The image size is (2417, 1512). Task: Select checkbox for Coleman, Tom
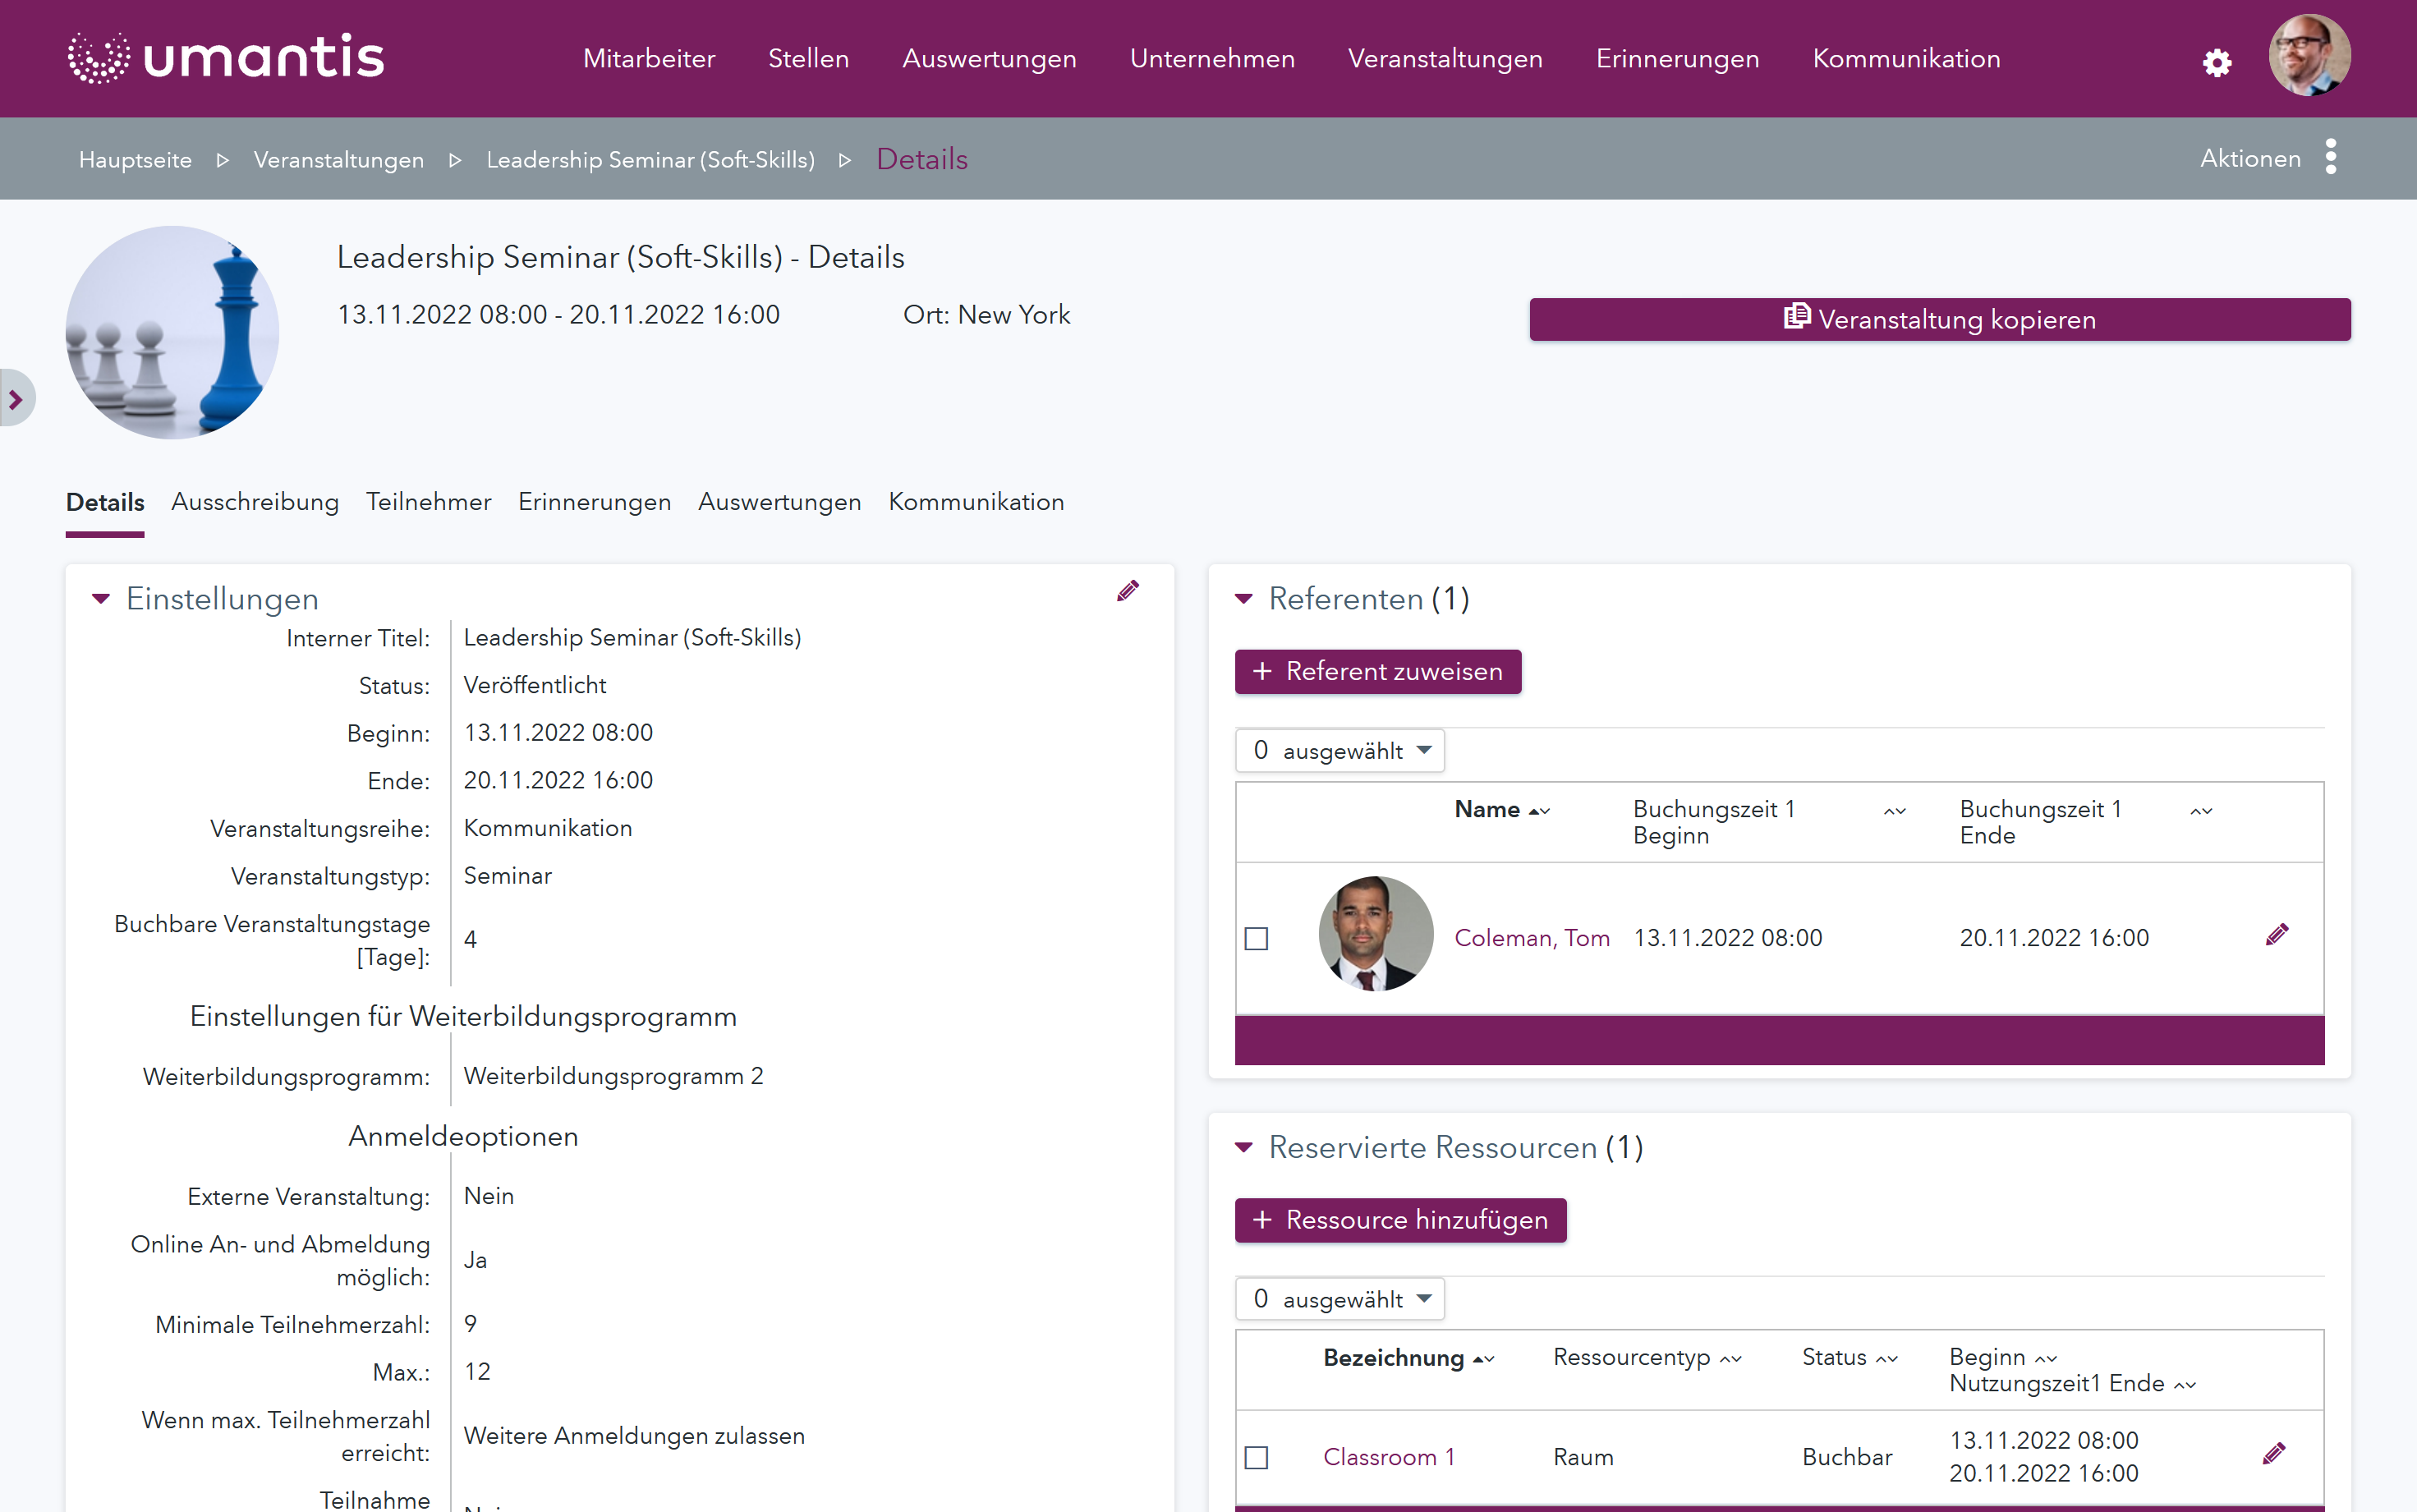tap(1256, 938)
